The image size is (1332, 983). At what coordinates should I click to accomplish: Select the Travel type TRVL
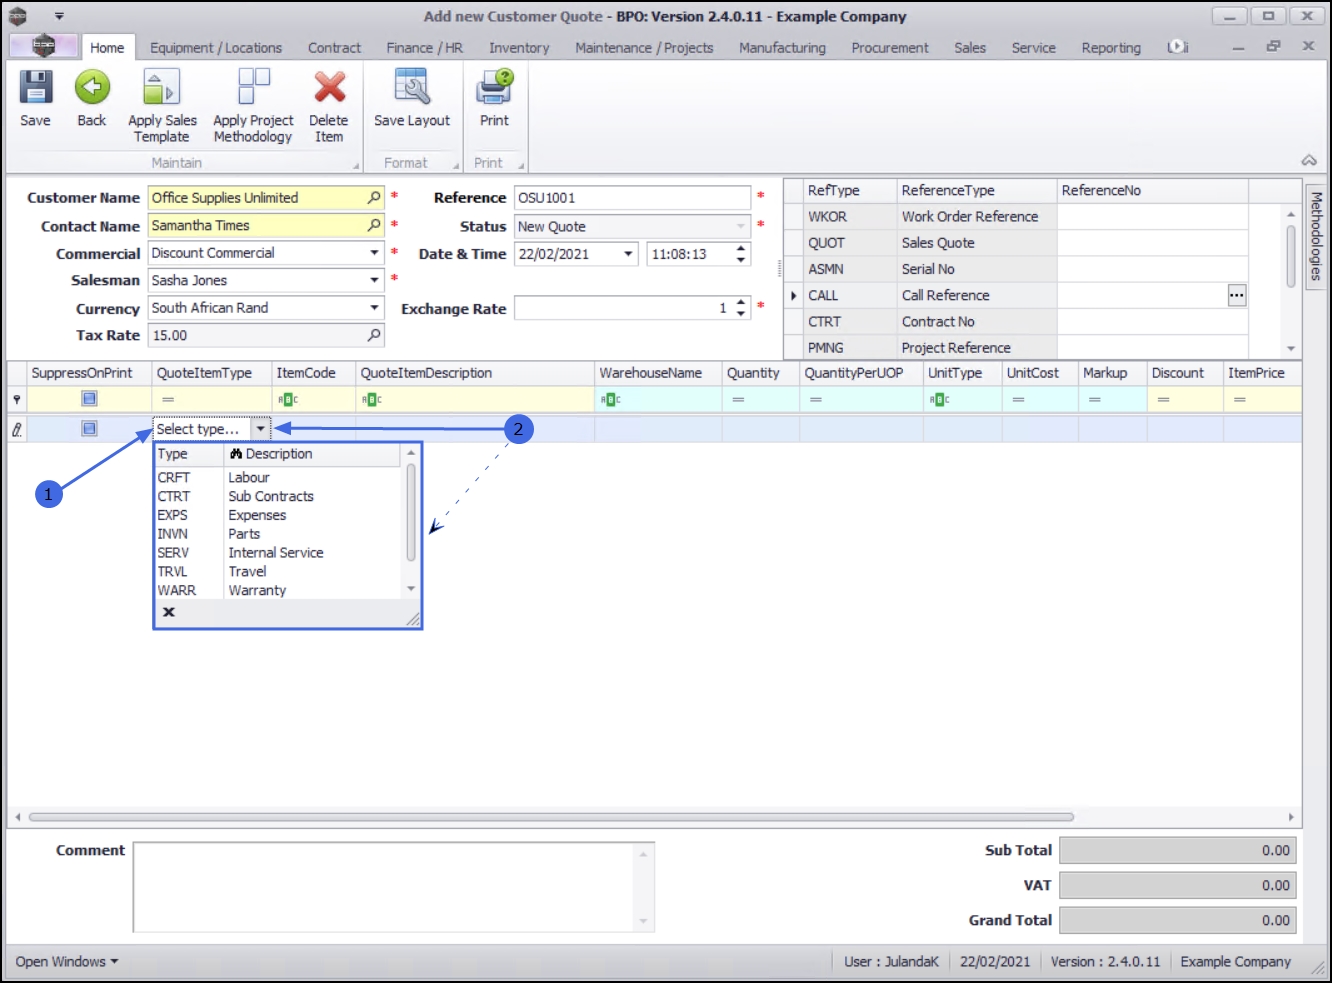pos(278,572)
